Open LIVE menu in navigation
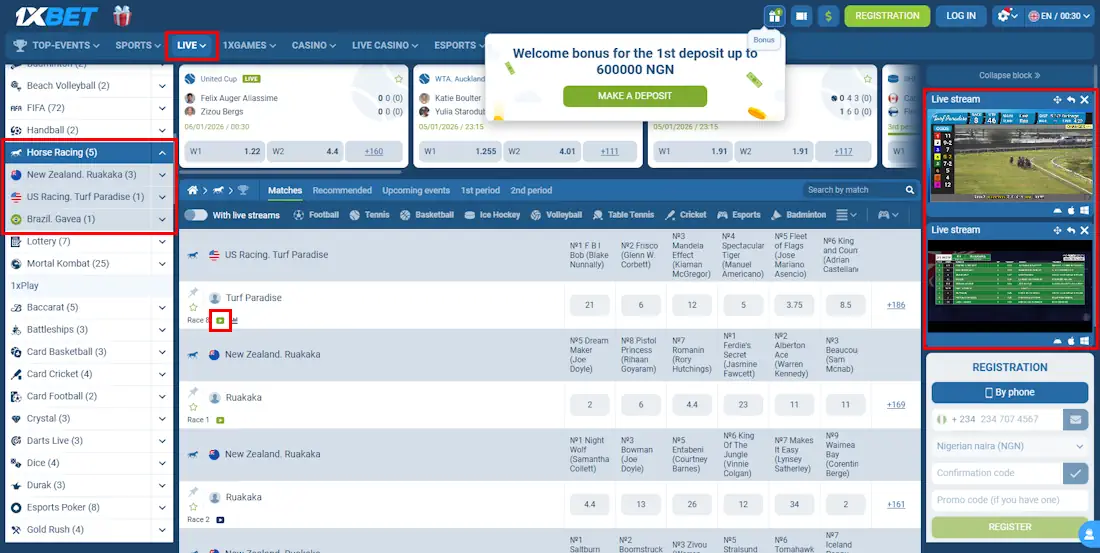 pos(192,46)
